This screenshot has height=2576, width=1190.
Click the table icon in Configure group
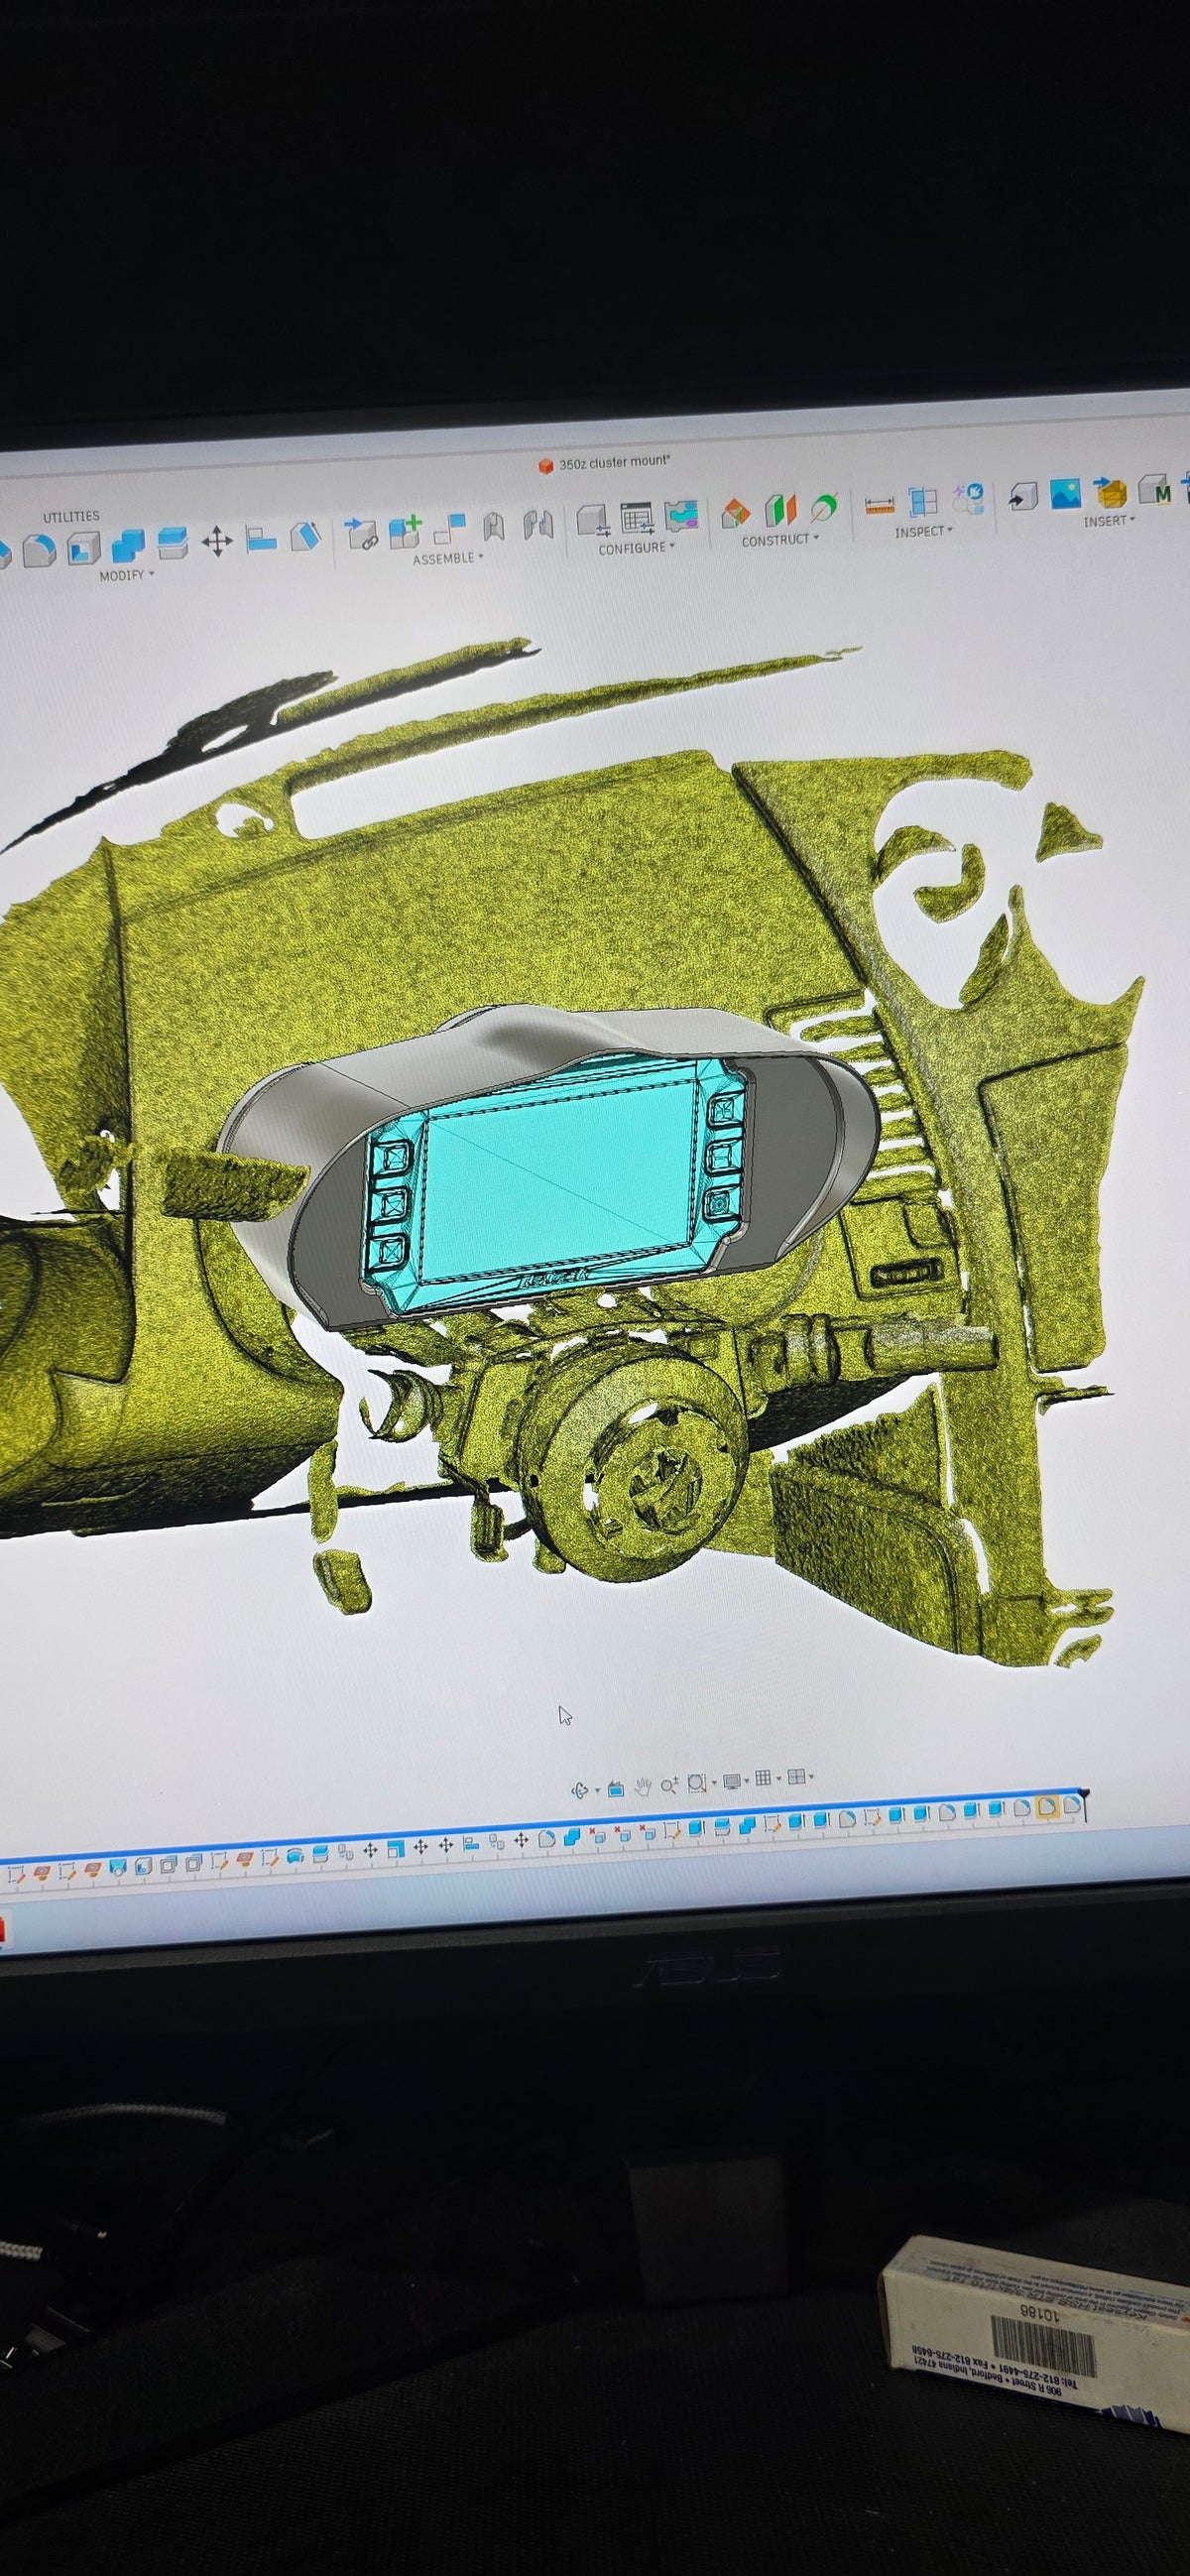click(x=637, y=519)
